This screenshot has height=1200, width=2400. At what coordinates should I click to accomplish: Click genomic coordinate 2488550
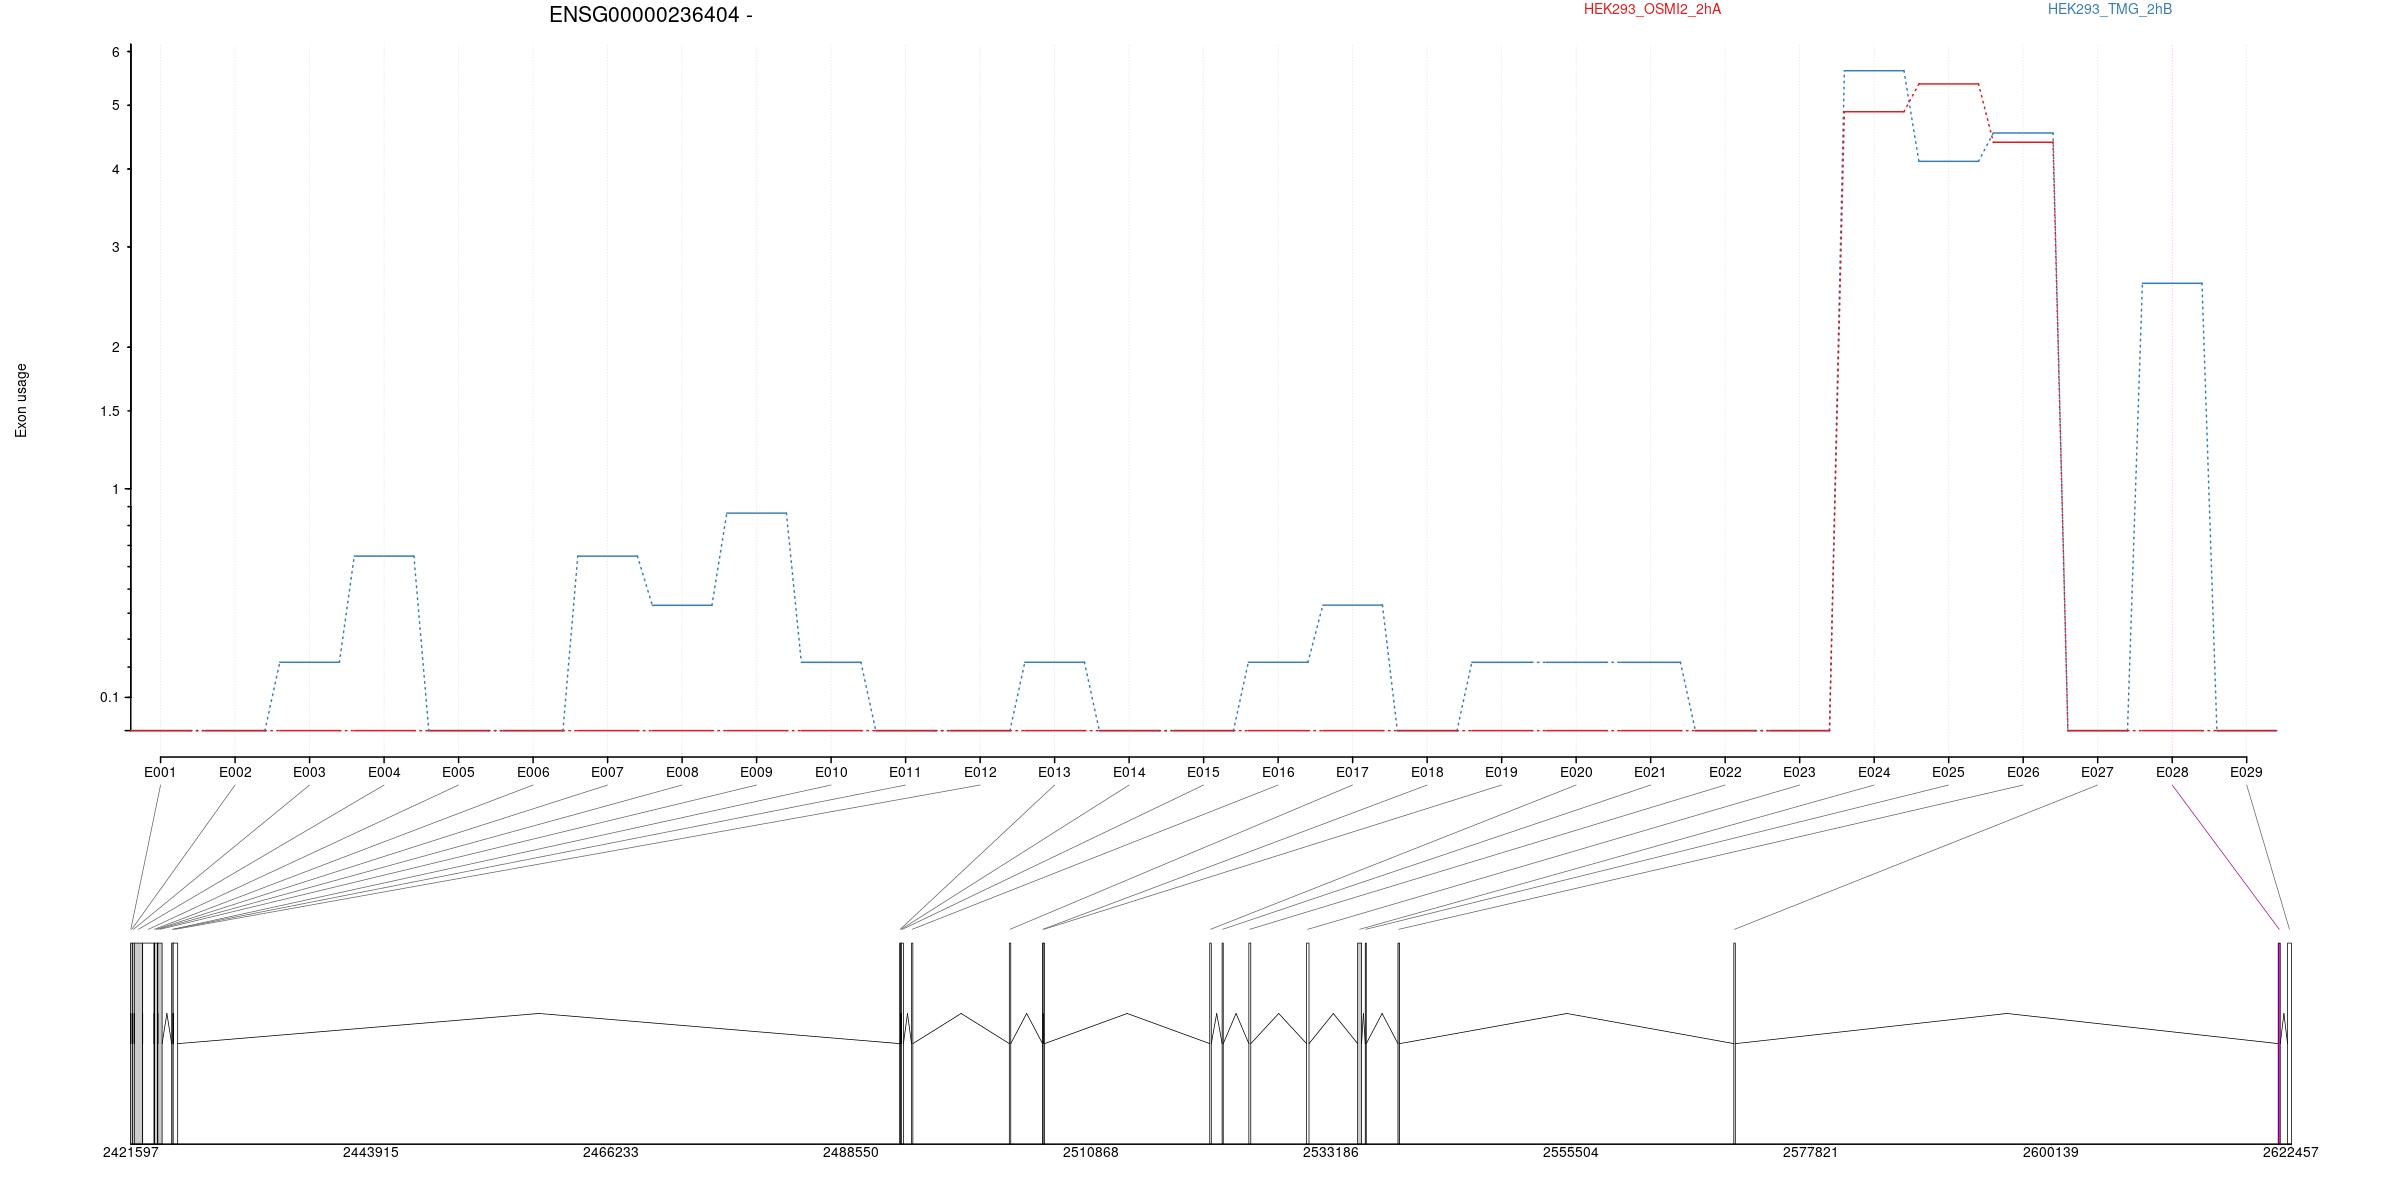tap(851, 1152)
